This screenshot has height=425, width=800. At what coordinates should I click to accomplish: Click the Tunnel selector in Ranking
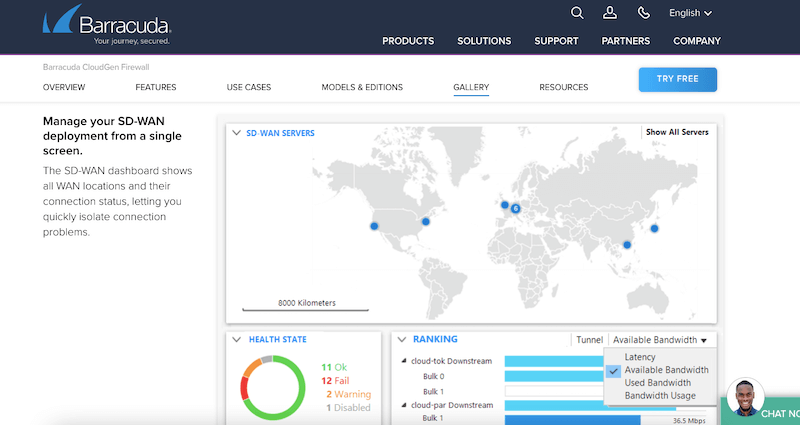point(589,340)
